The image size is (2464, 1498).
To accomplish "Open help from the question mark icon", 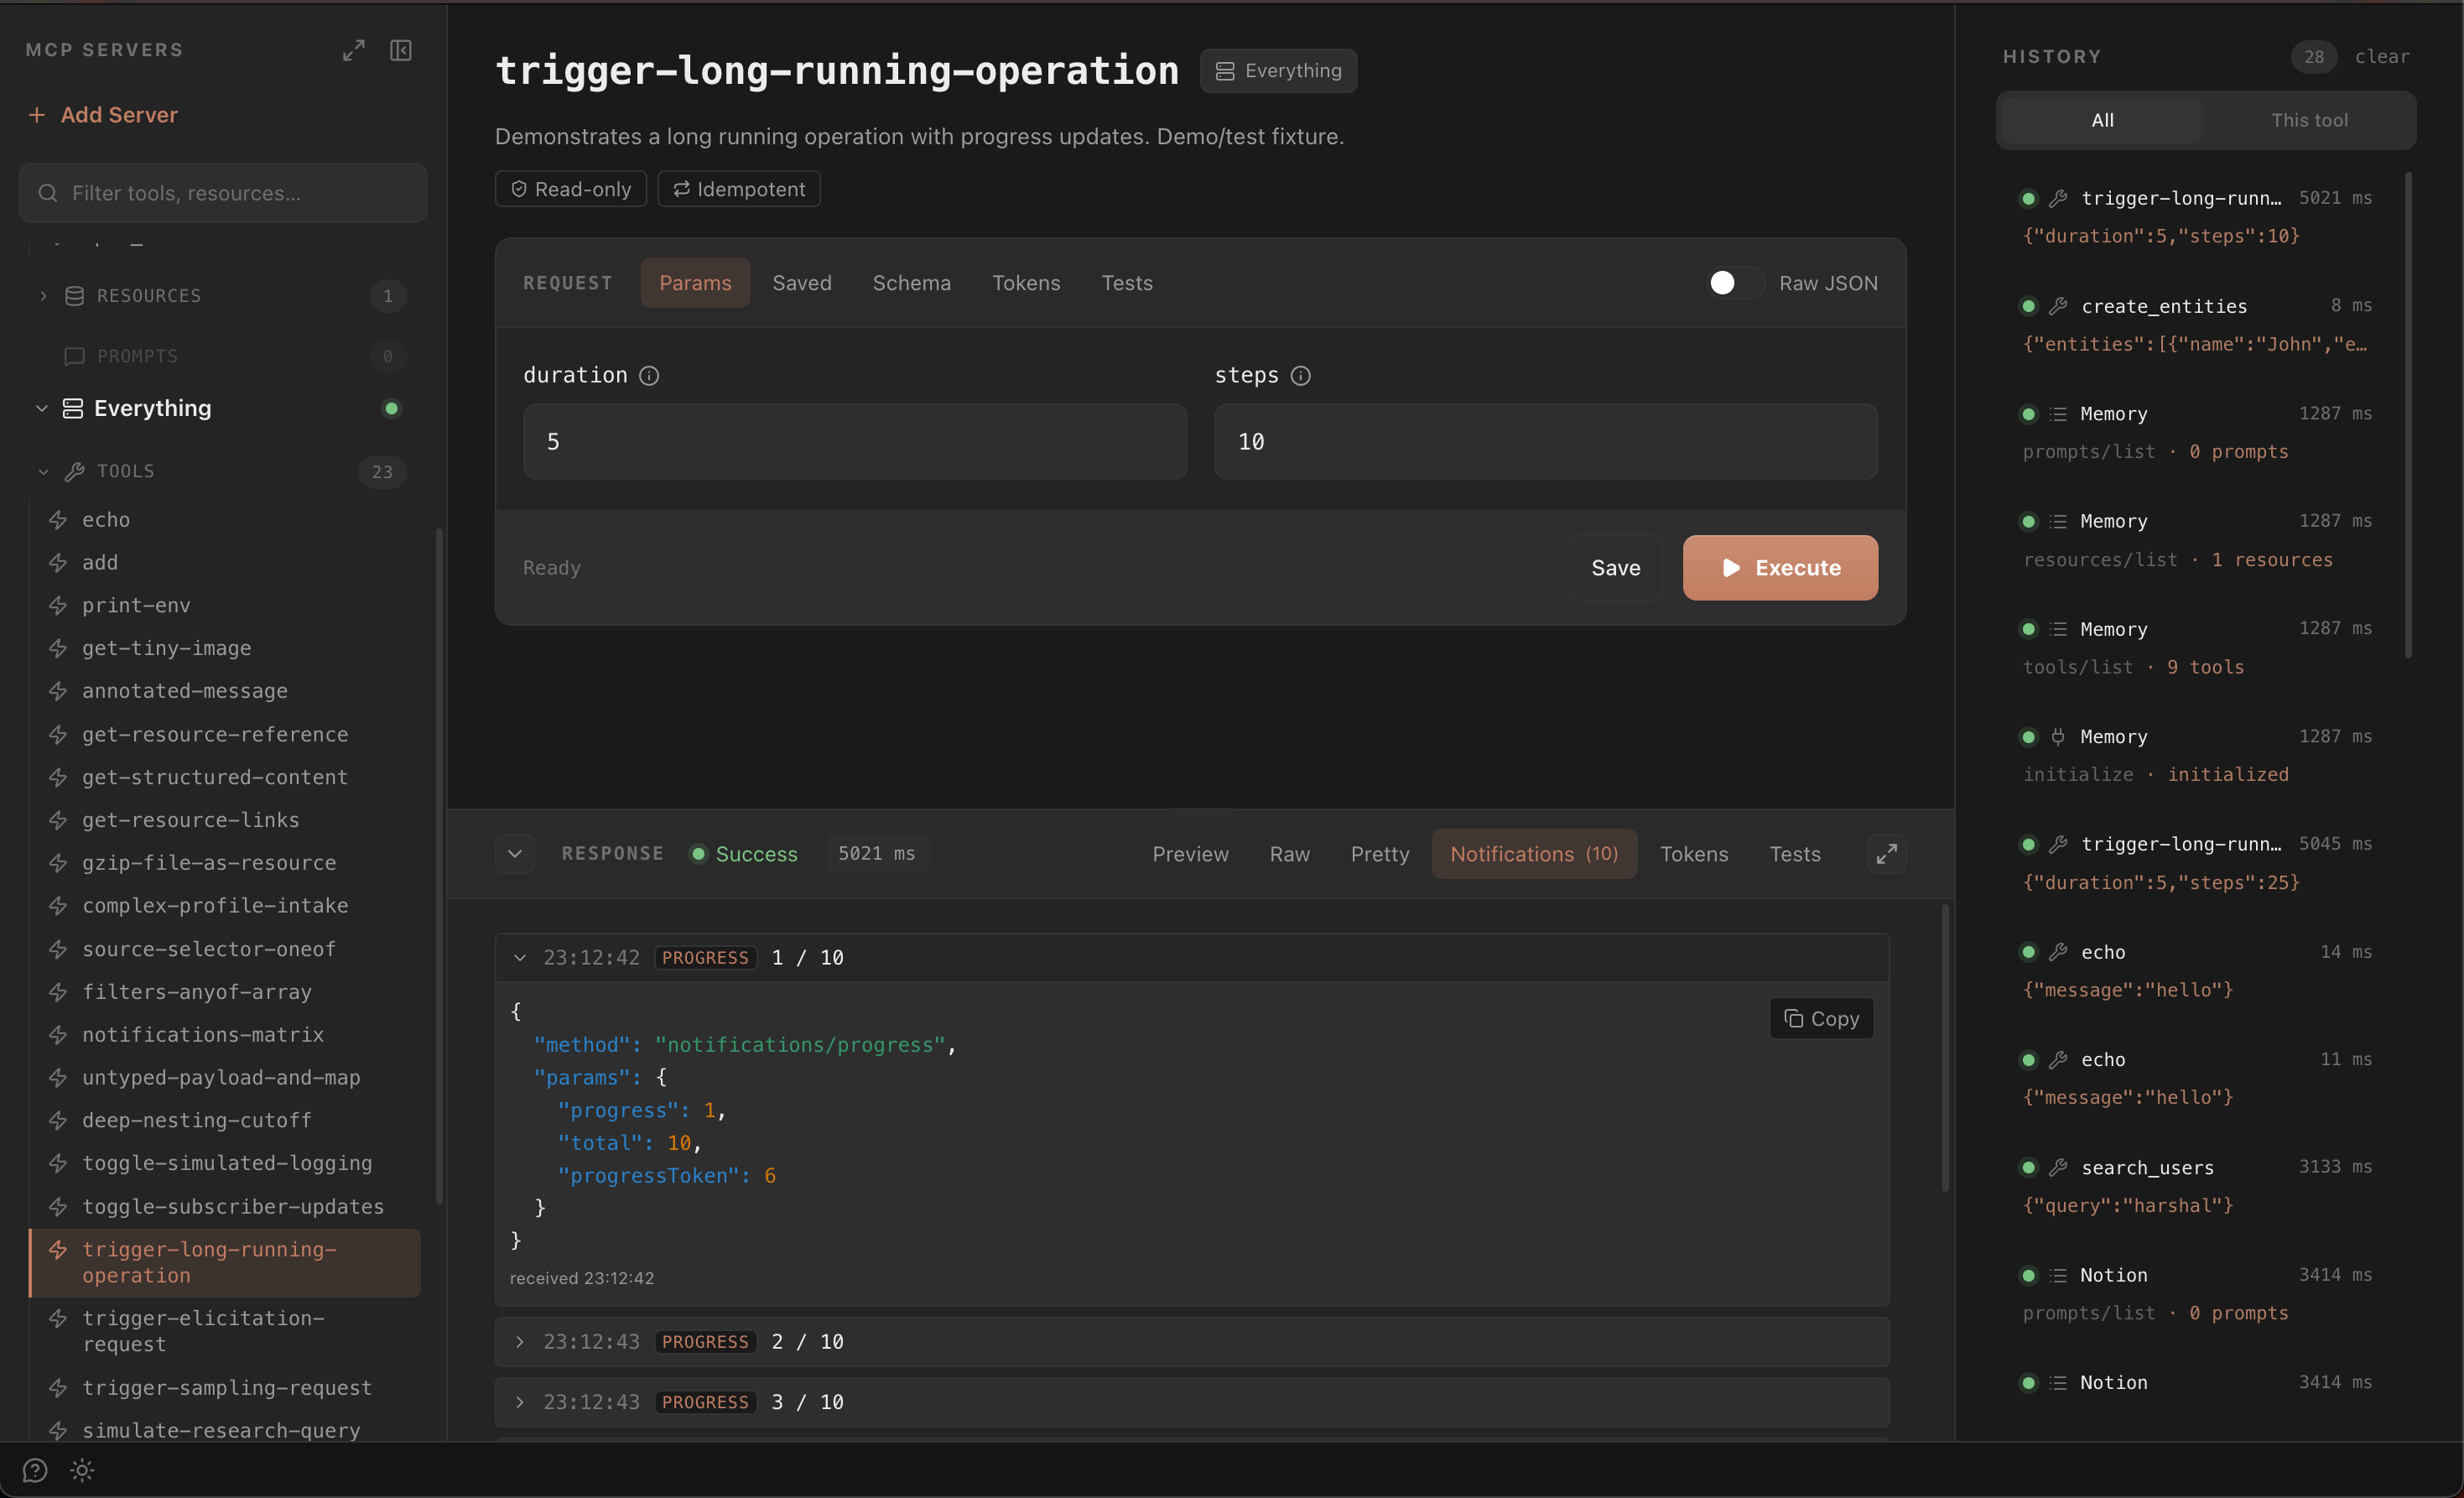I will 35,1470.
